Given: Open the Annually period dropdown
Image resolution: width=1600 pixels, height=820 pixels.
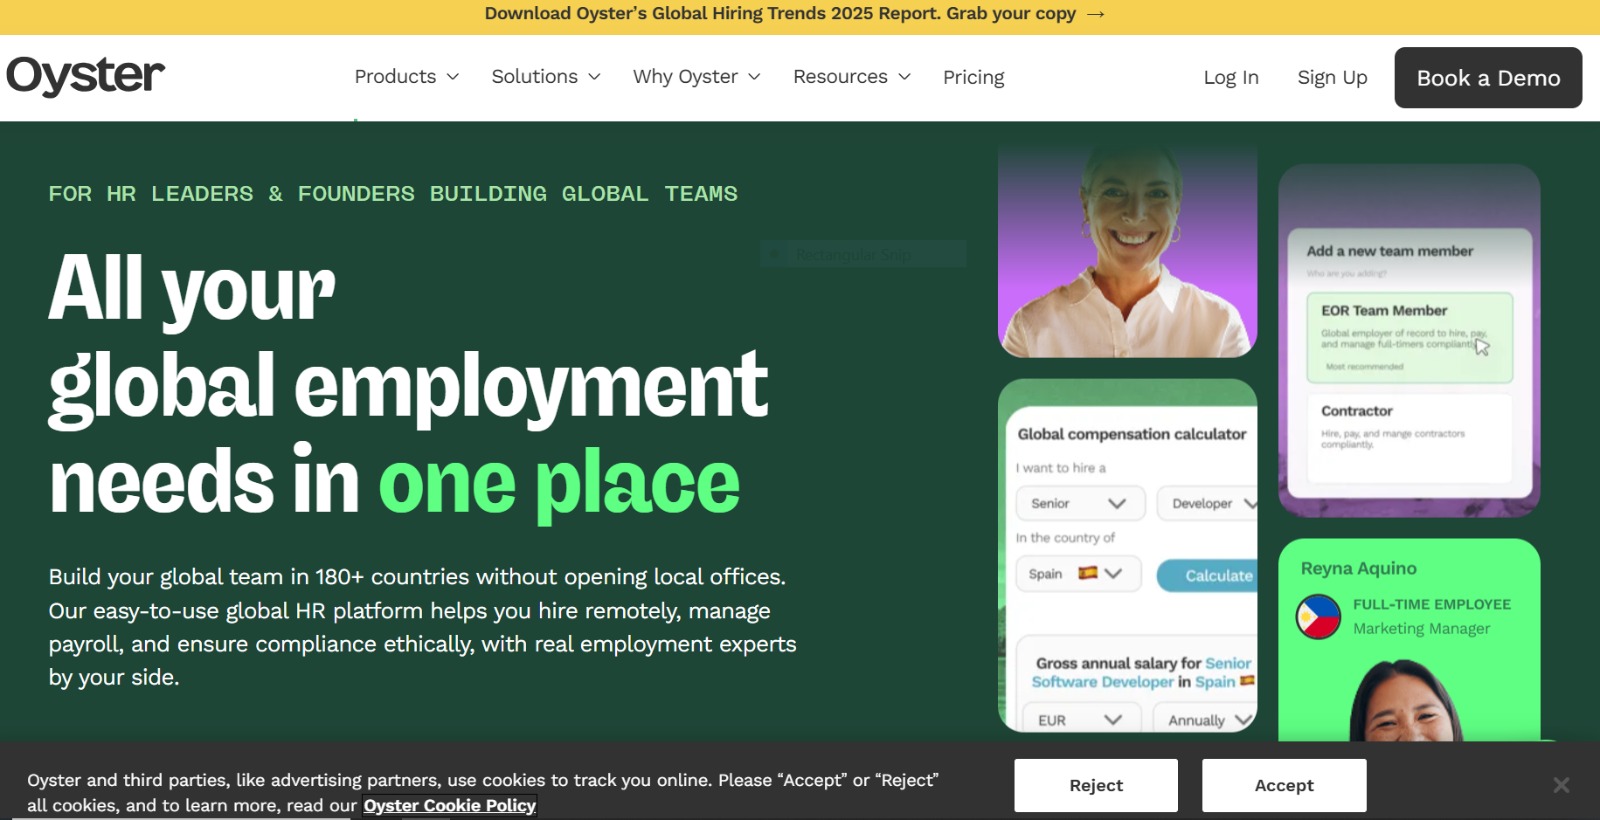Looking at the screenshot, I should click(x=1205, y=719).
